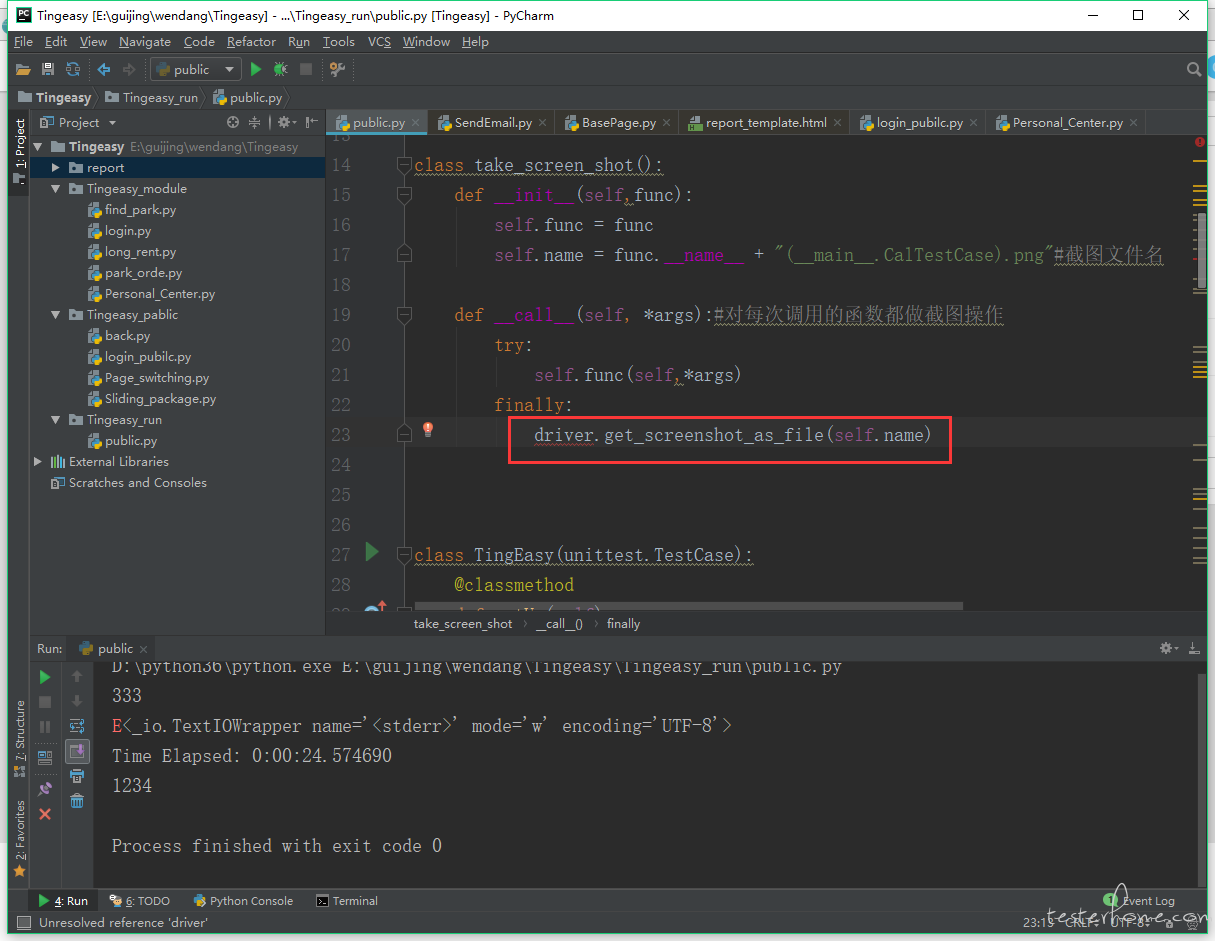
Task: Collapse the Tingeasy root project folder
Action: (38, 147)
